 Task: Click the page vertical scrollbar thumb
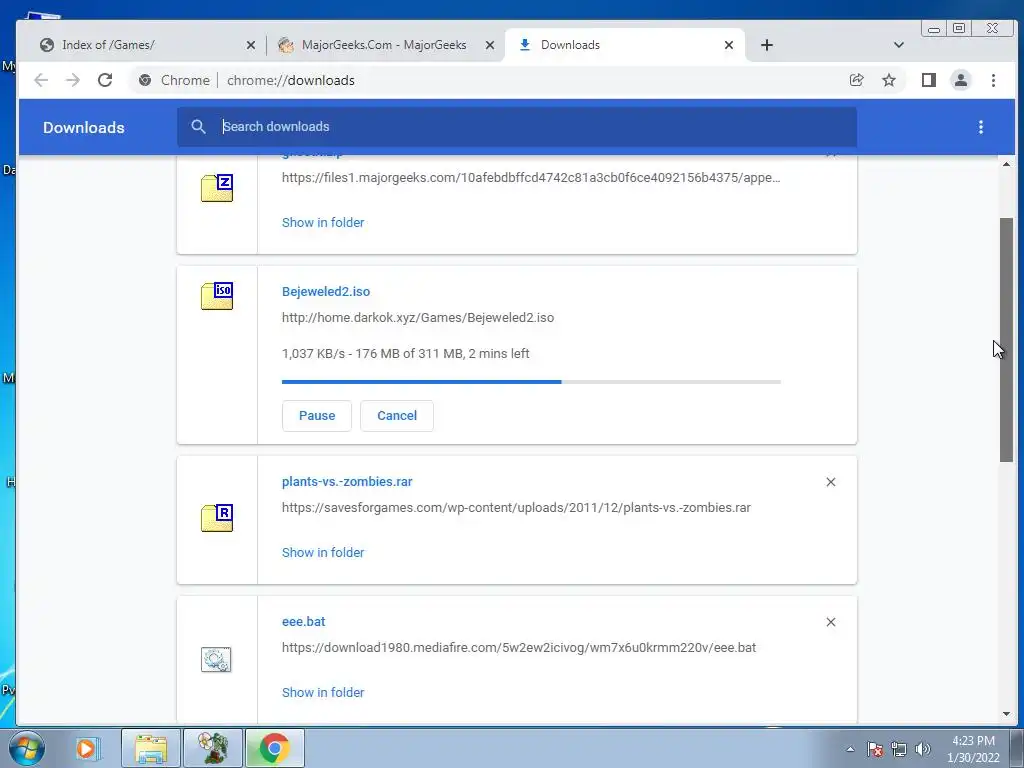[1006, 340]
